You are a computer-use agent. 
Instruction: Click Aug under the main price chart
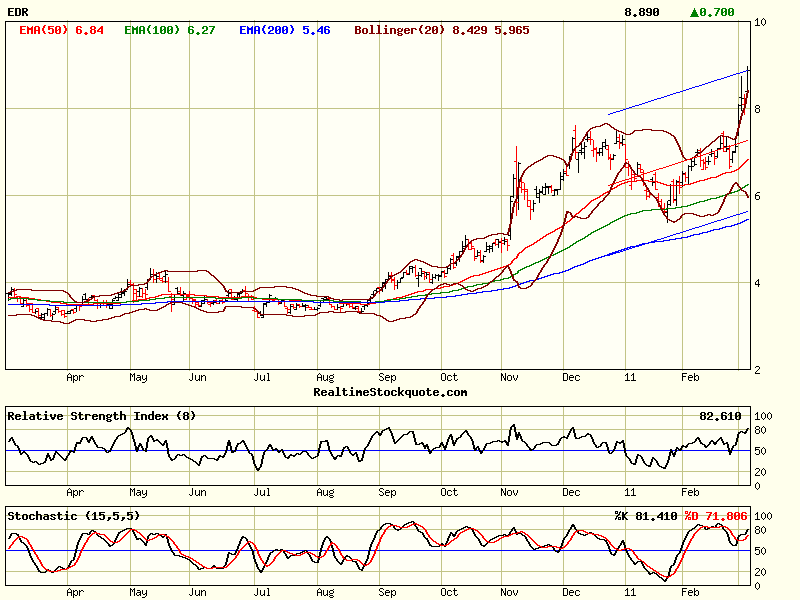pyautogui.click(x=325, y=378)
